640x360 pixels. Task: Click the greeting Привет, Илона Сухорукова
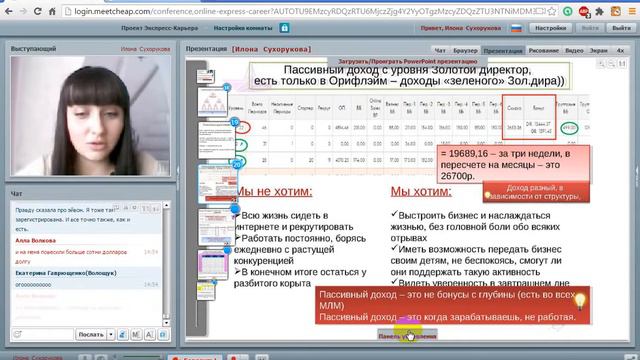(461, 28)
